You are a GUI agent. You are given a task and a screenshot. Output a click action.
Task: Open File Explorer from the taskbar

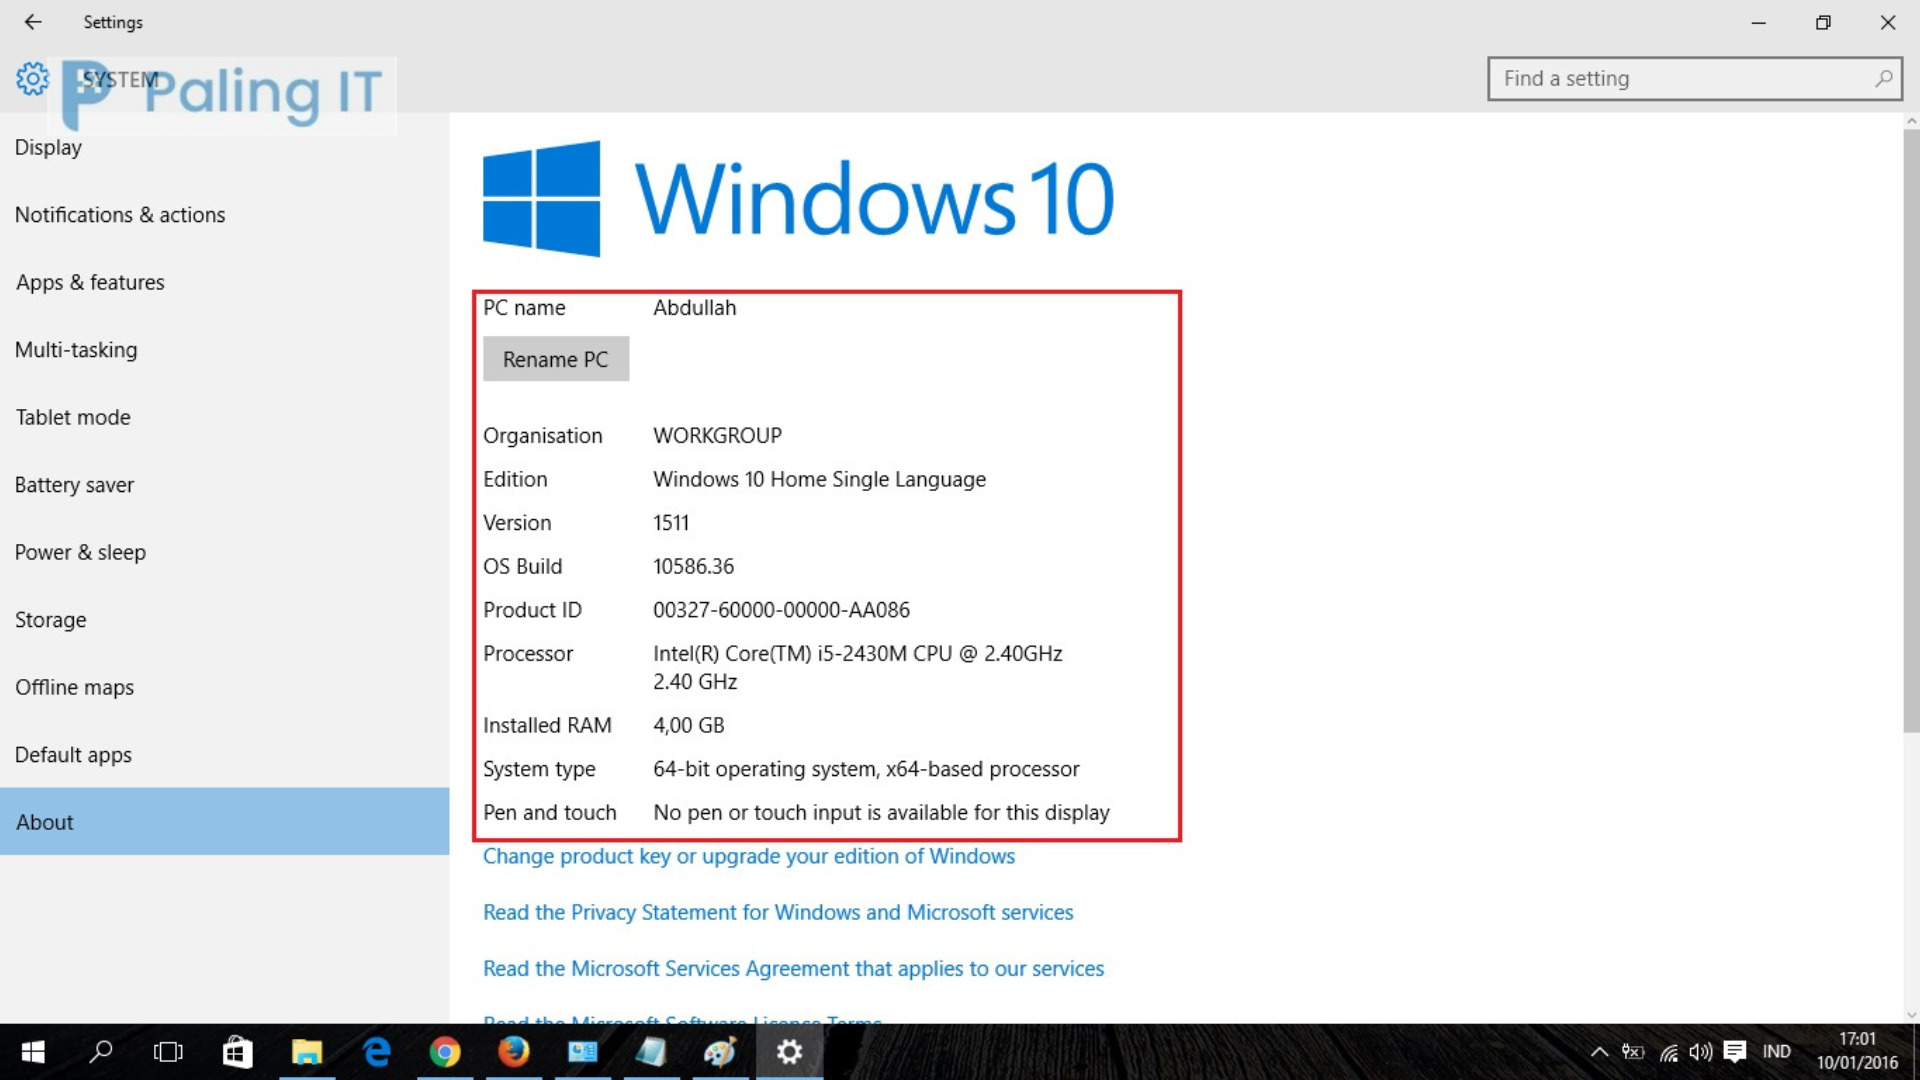tap(306, 1052)
